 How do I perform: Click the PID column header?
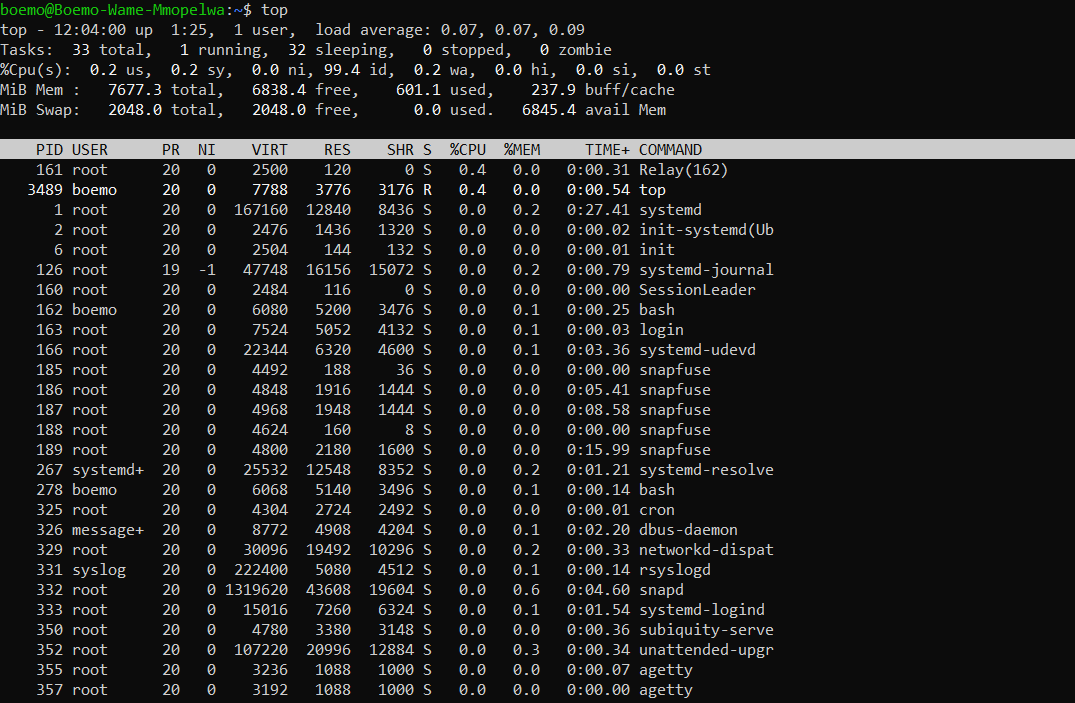tap(49, 150)
